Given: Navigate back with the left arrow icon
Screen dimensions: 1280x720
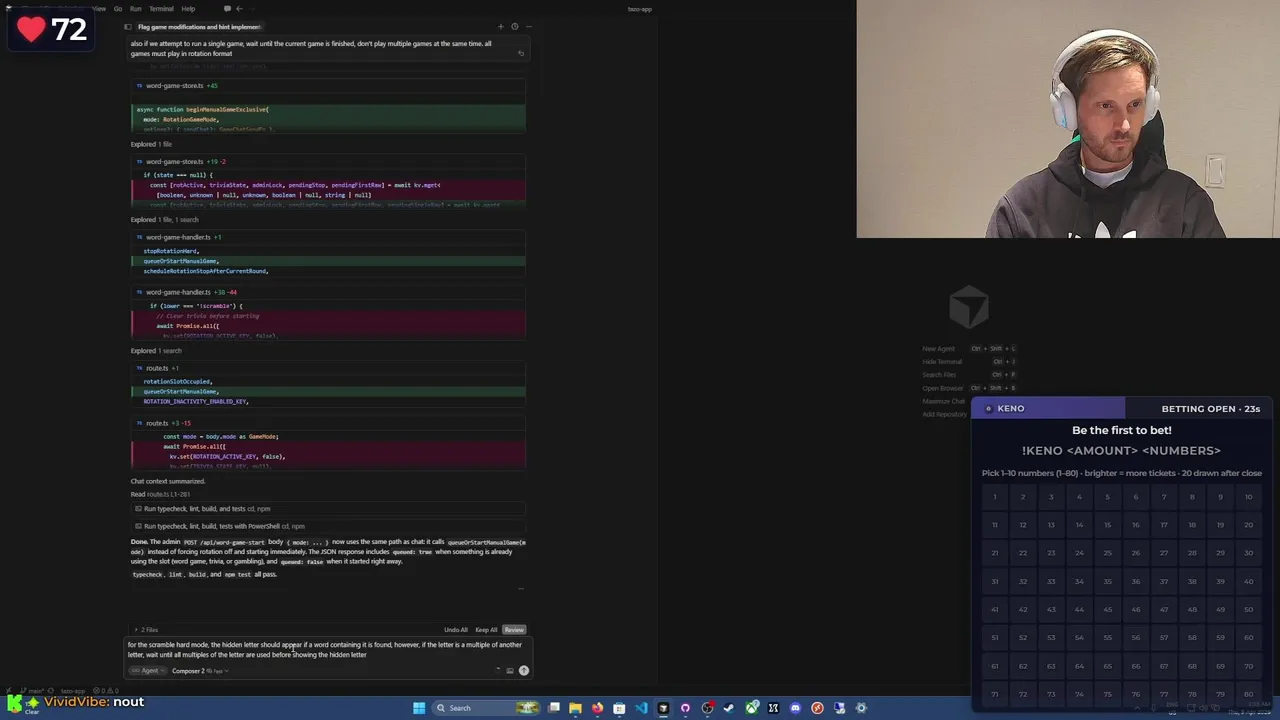Looking at the screenshot, I should 239,9.
